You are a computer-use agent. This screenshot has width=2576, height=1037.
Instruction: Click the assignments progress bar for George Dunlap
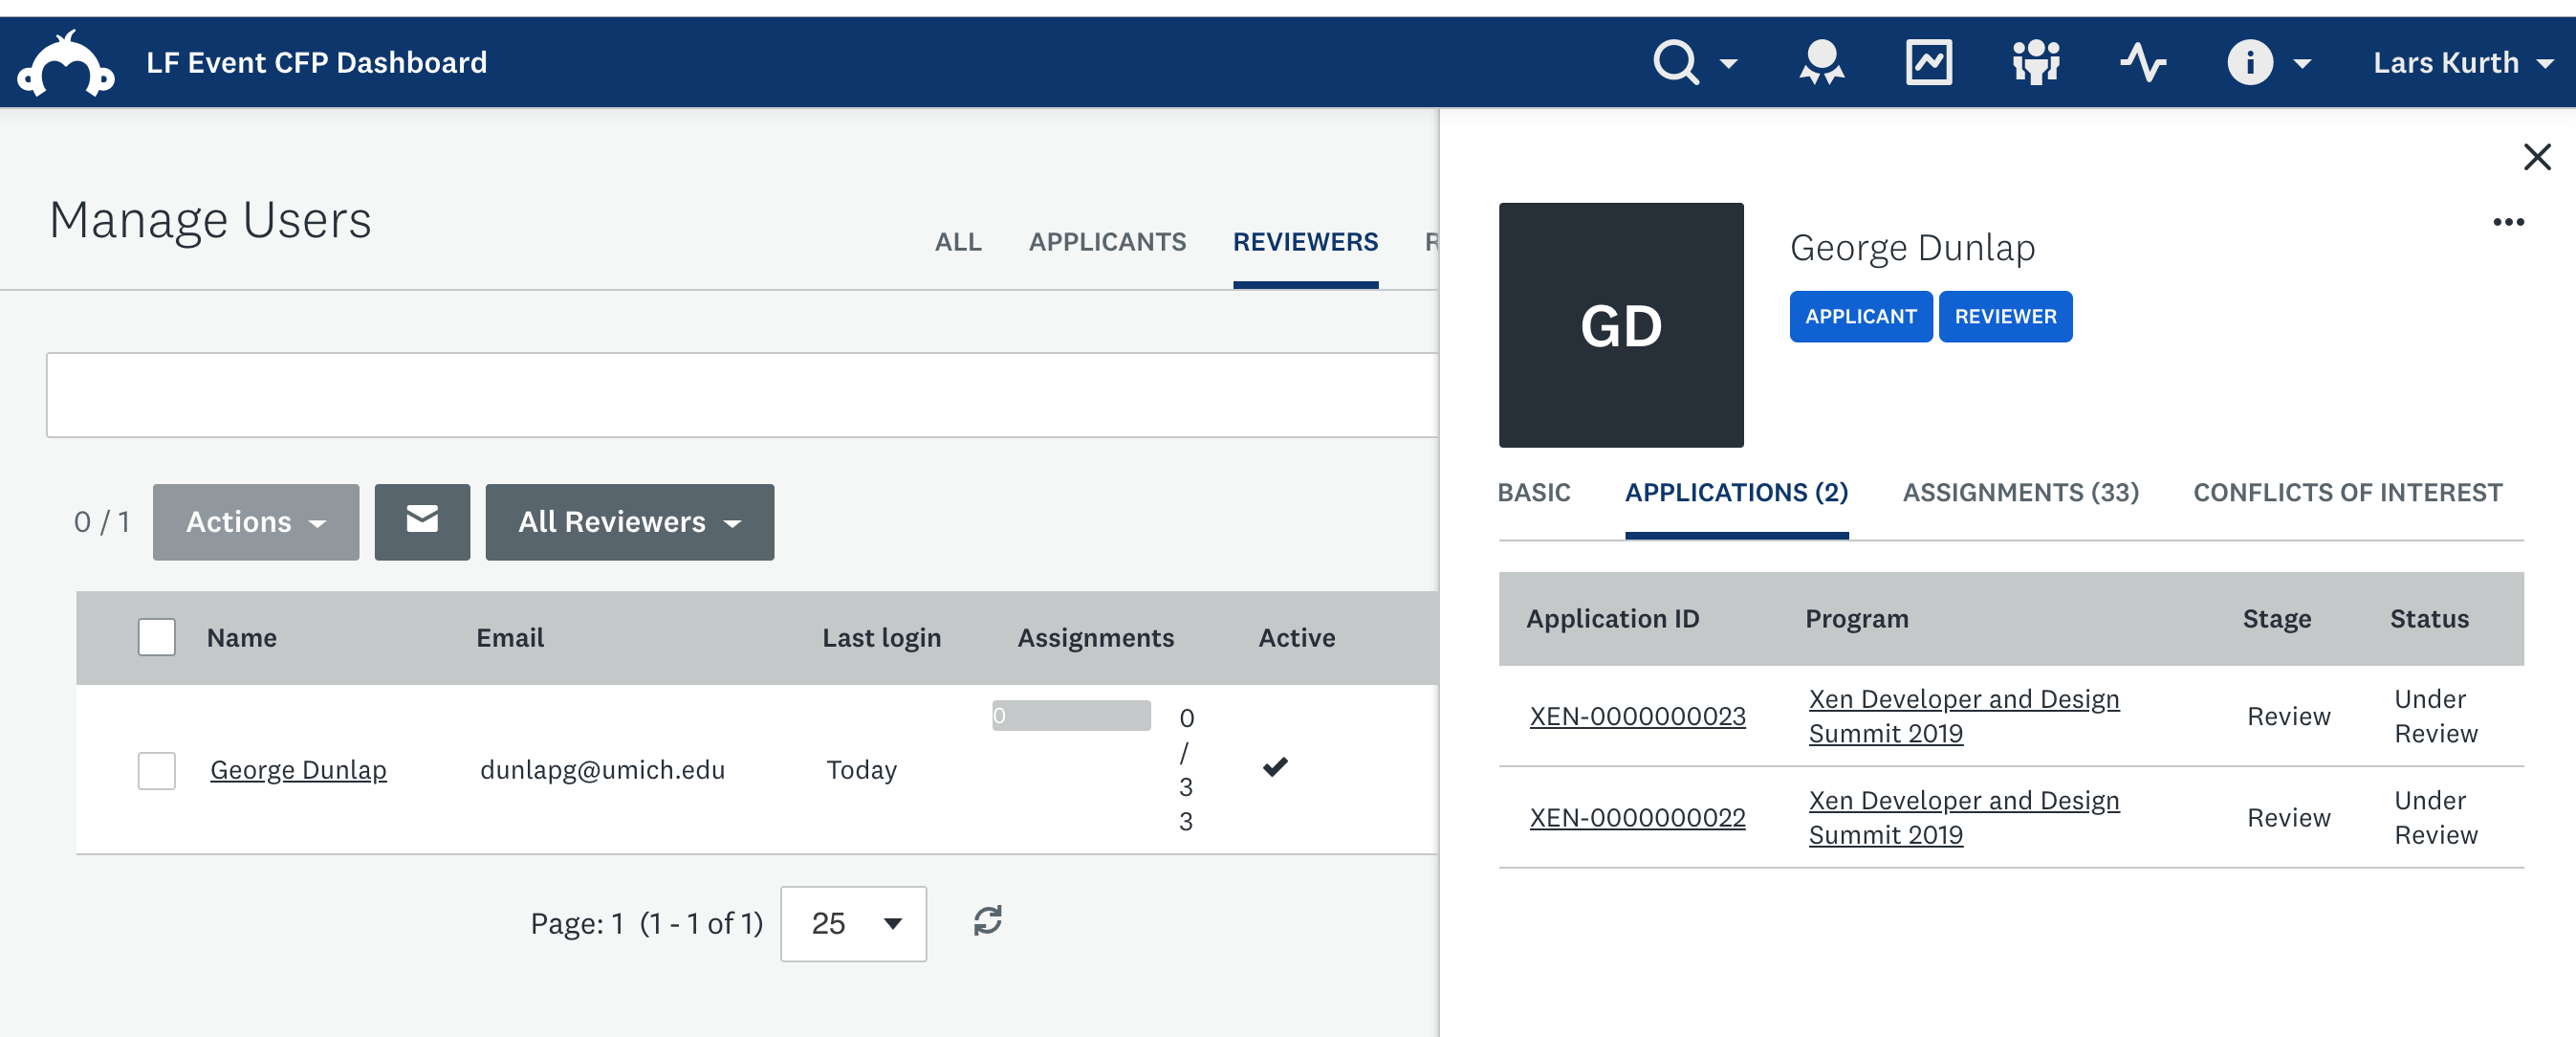[1070, 716]
